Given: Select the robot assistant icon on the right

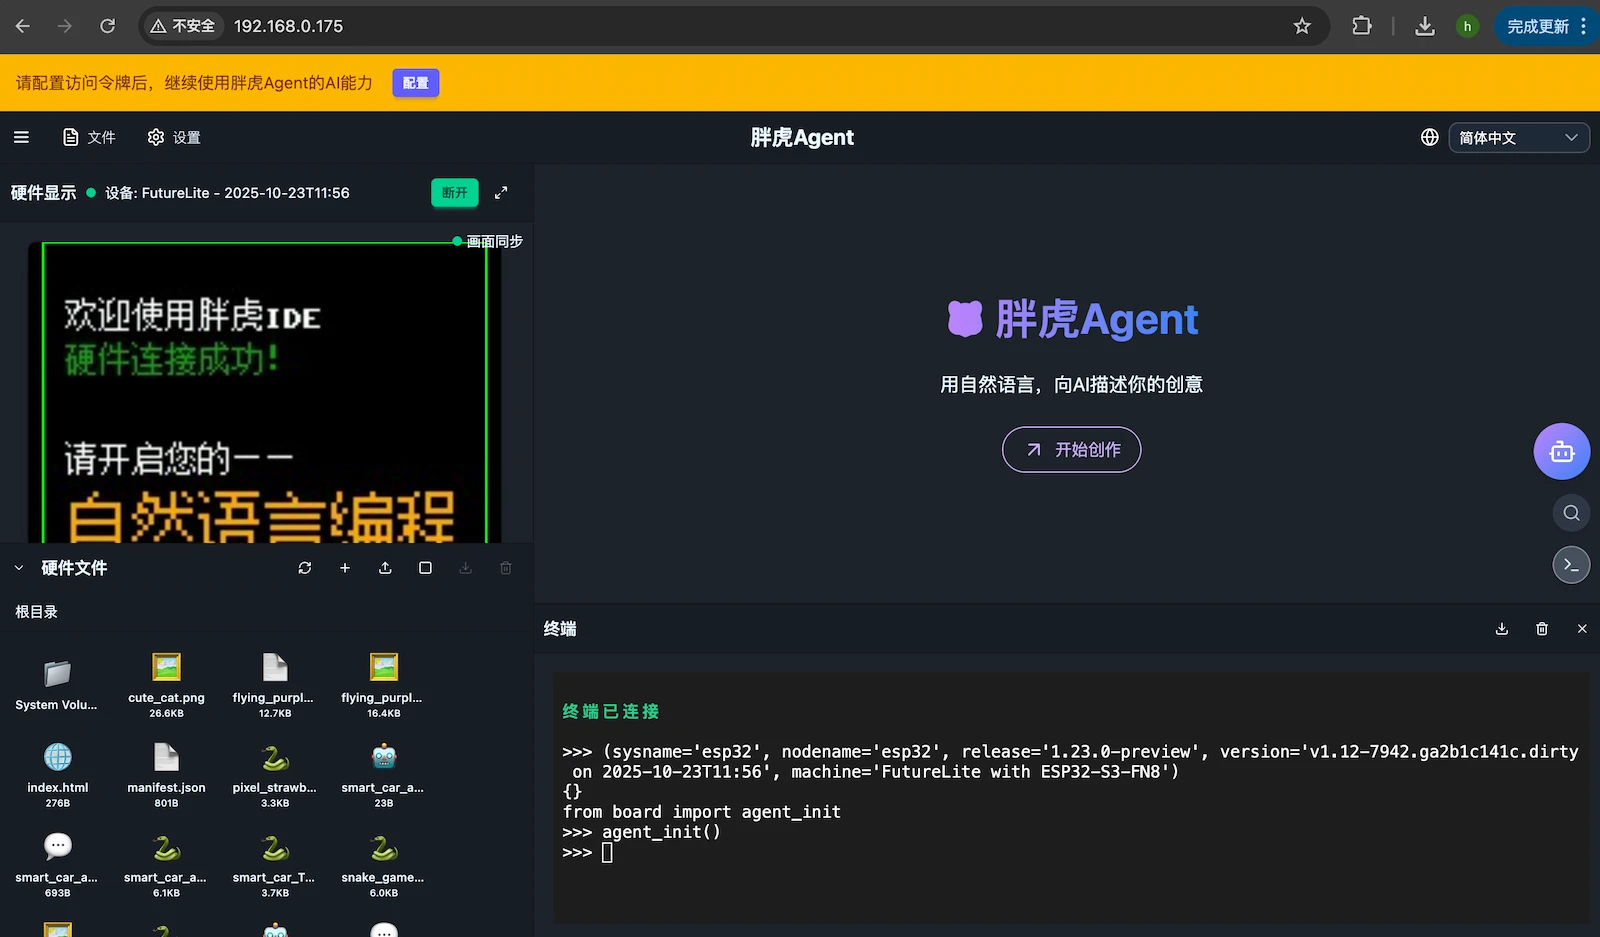Looking at the screenshot, I should [x=1561, y=451].
